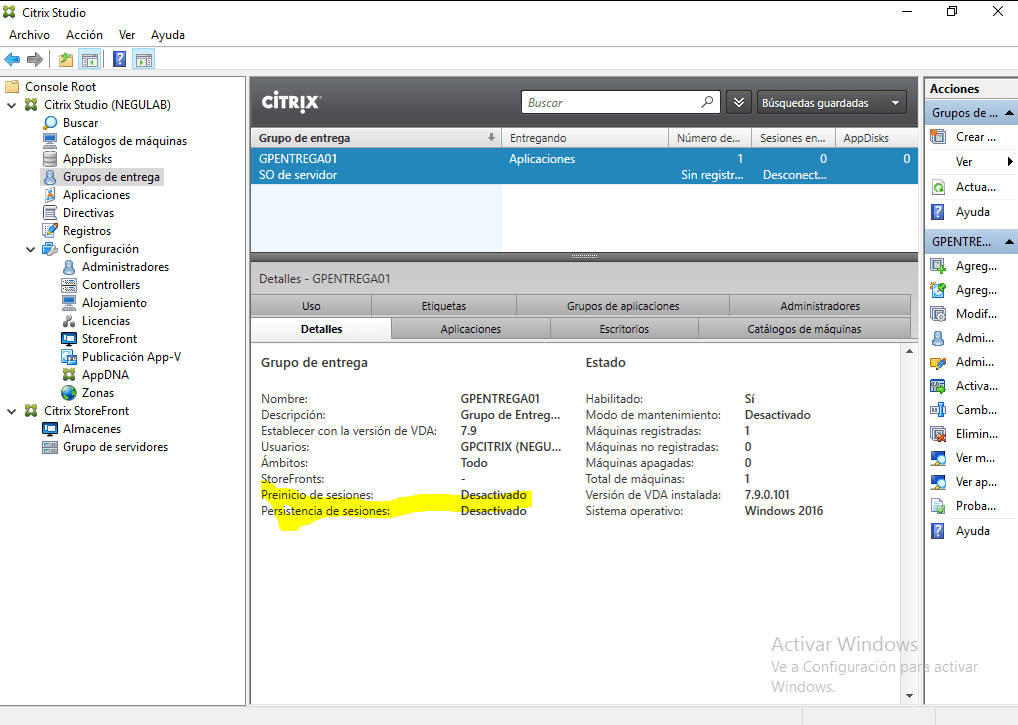Open the Acción menu
1018x725 pixels.
point(84,34)
